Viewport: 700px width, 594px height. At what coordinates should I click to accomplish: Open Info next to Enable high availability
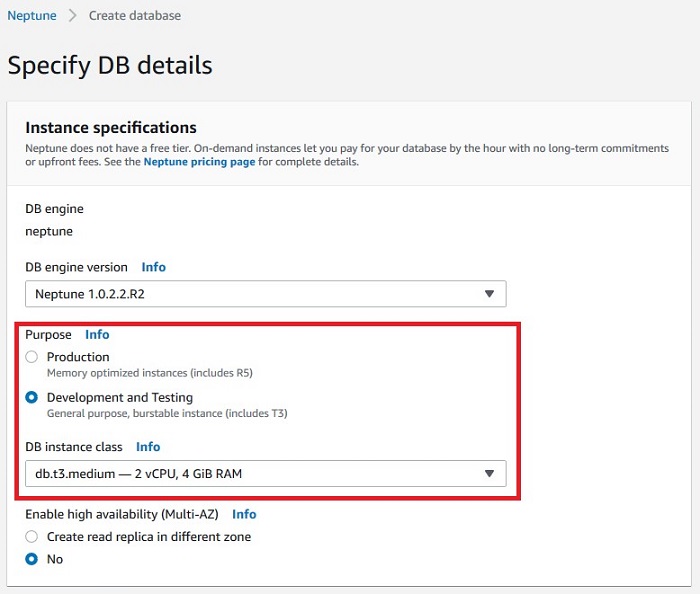tap(244, 514)
